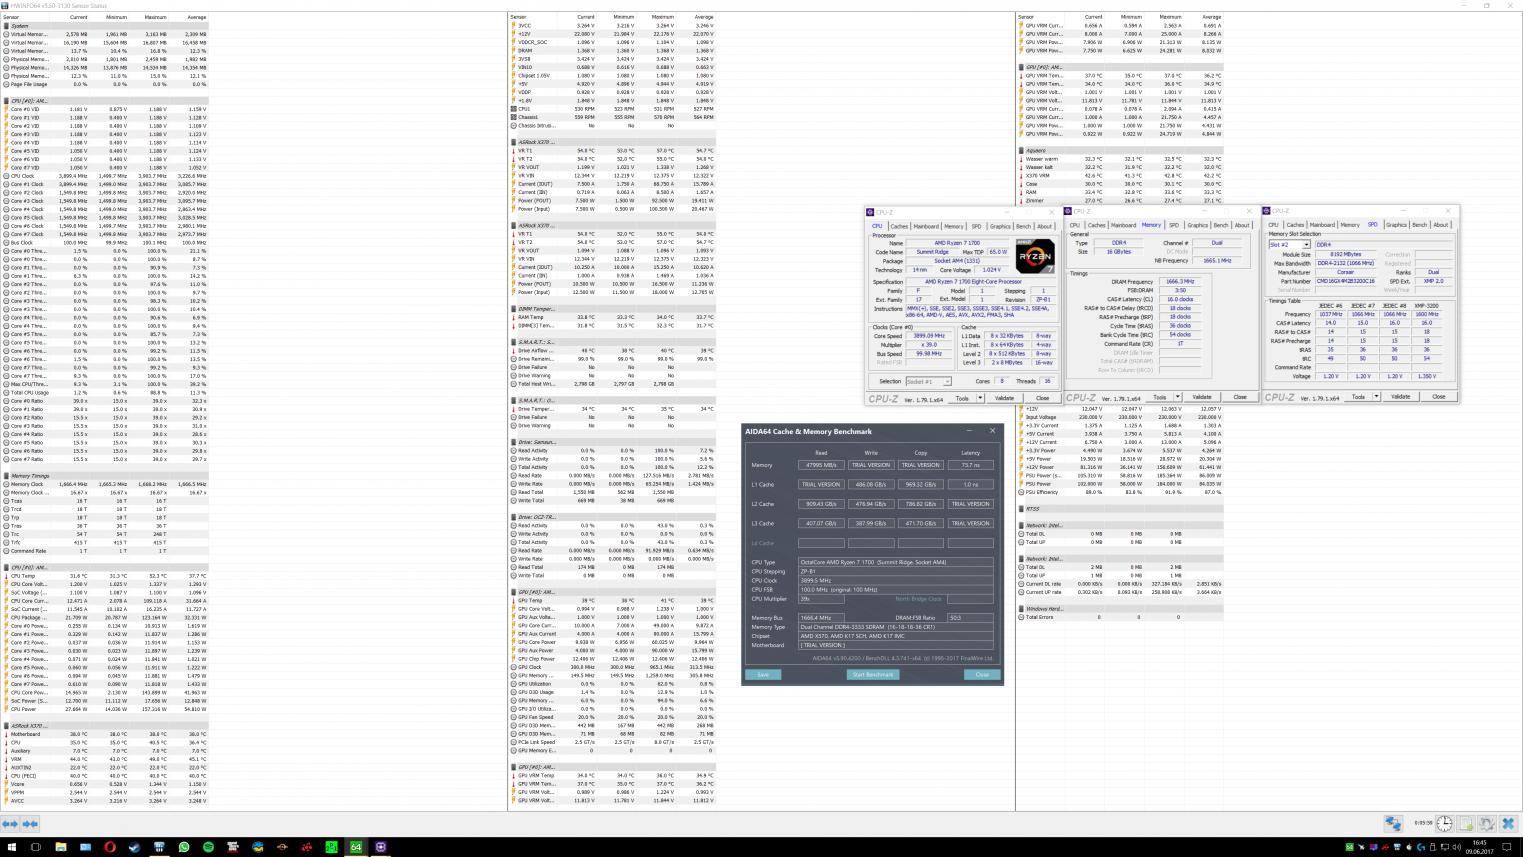Screen dimensions: 1523x857
Task: Select 'Command Rate' sensor row in HWiNFO
Action: (105, 551)
